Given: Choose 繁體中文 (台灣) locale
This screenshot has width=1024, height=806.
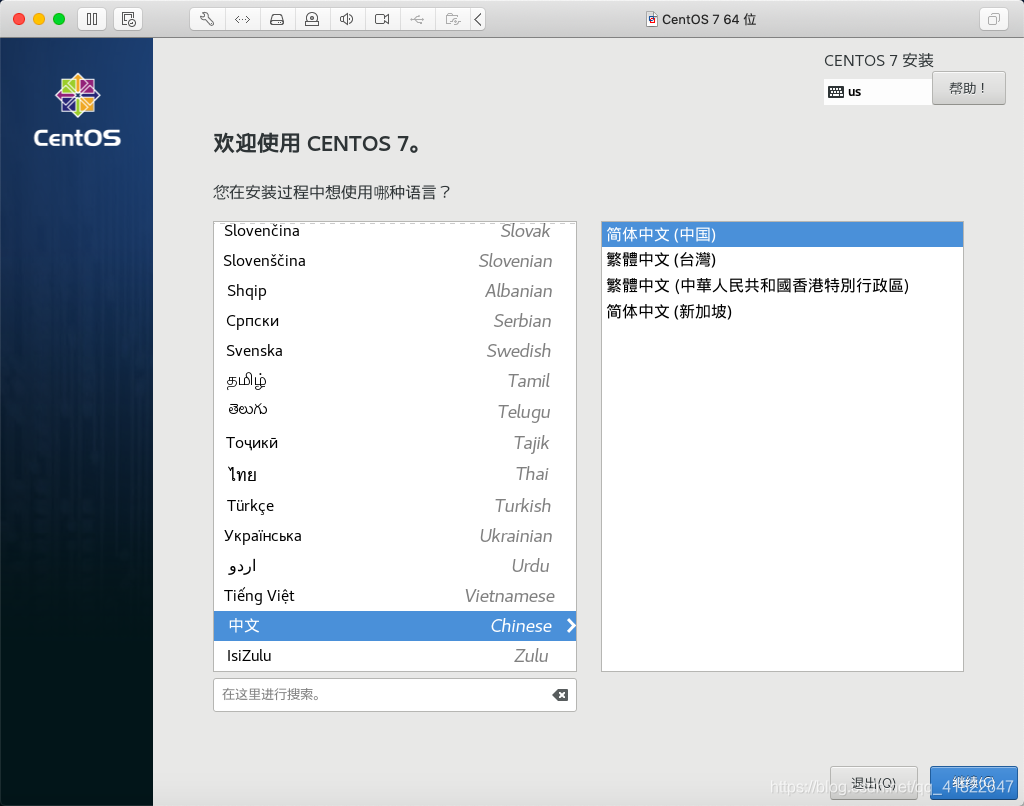Looking at the screenshot, I should (782, 260).
